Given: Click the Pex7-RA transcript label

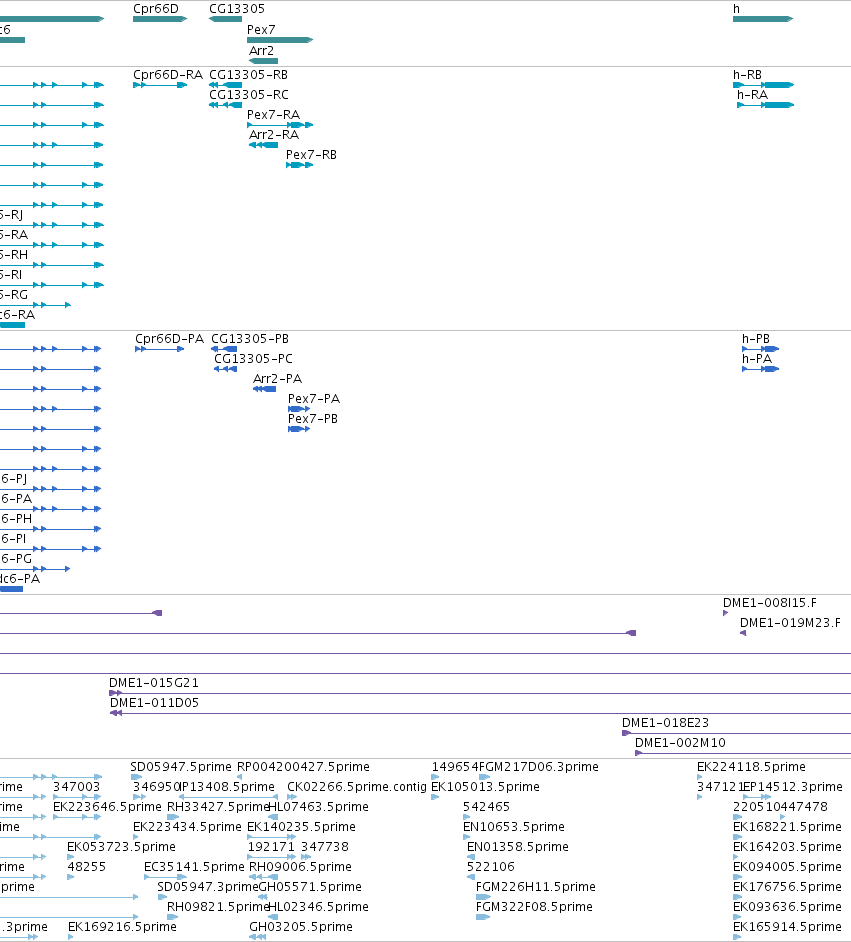Looking at the screenshot, I should (273, 114).
